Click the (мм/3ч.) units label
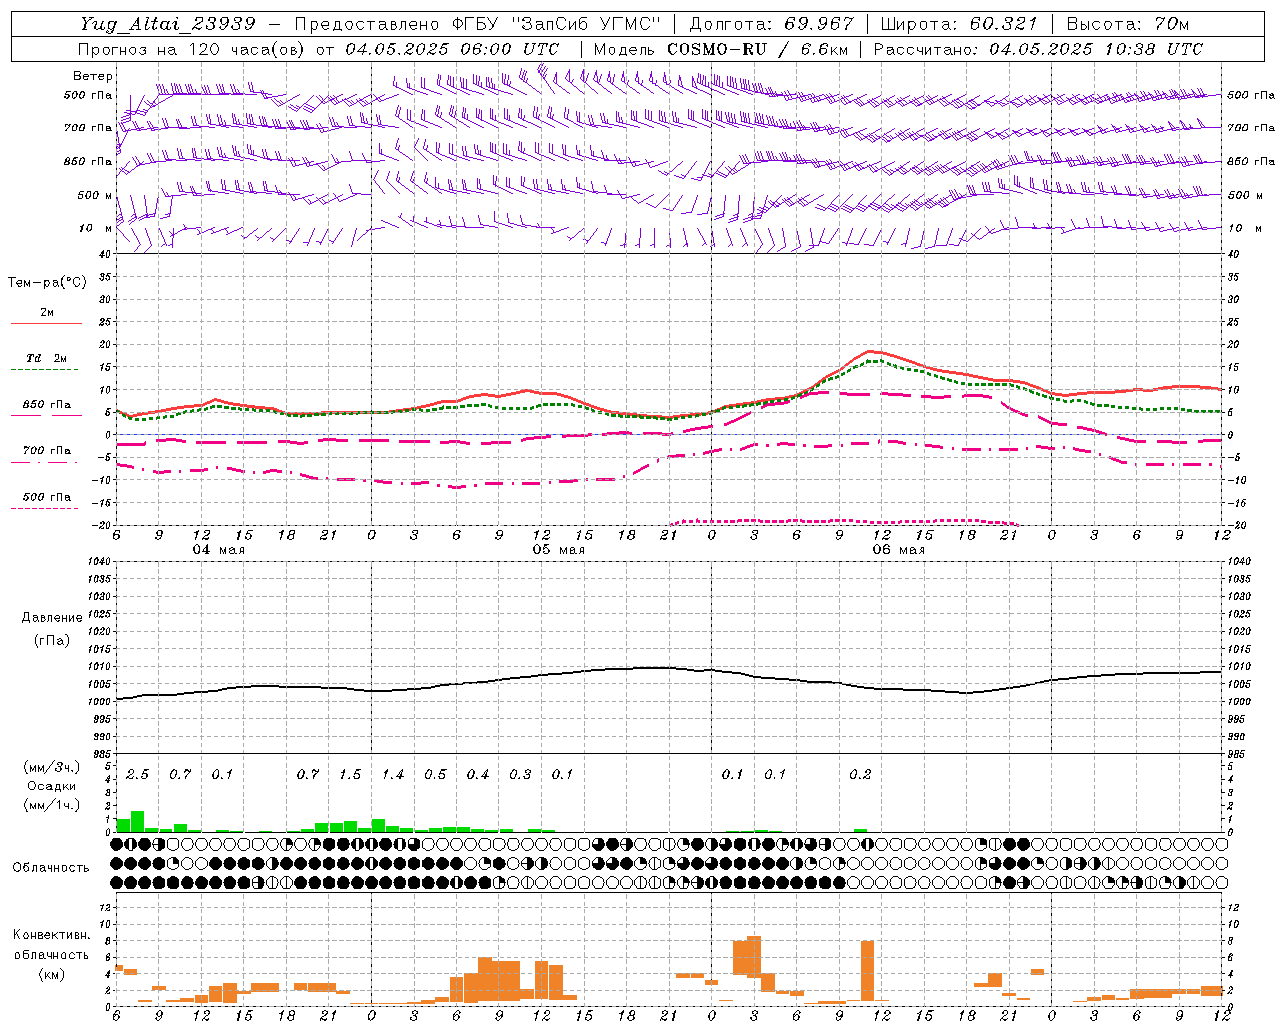This screenshot has height=1024, width=1280. pos(52,767)
